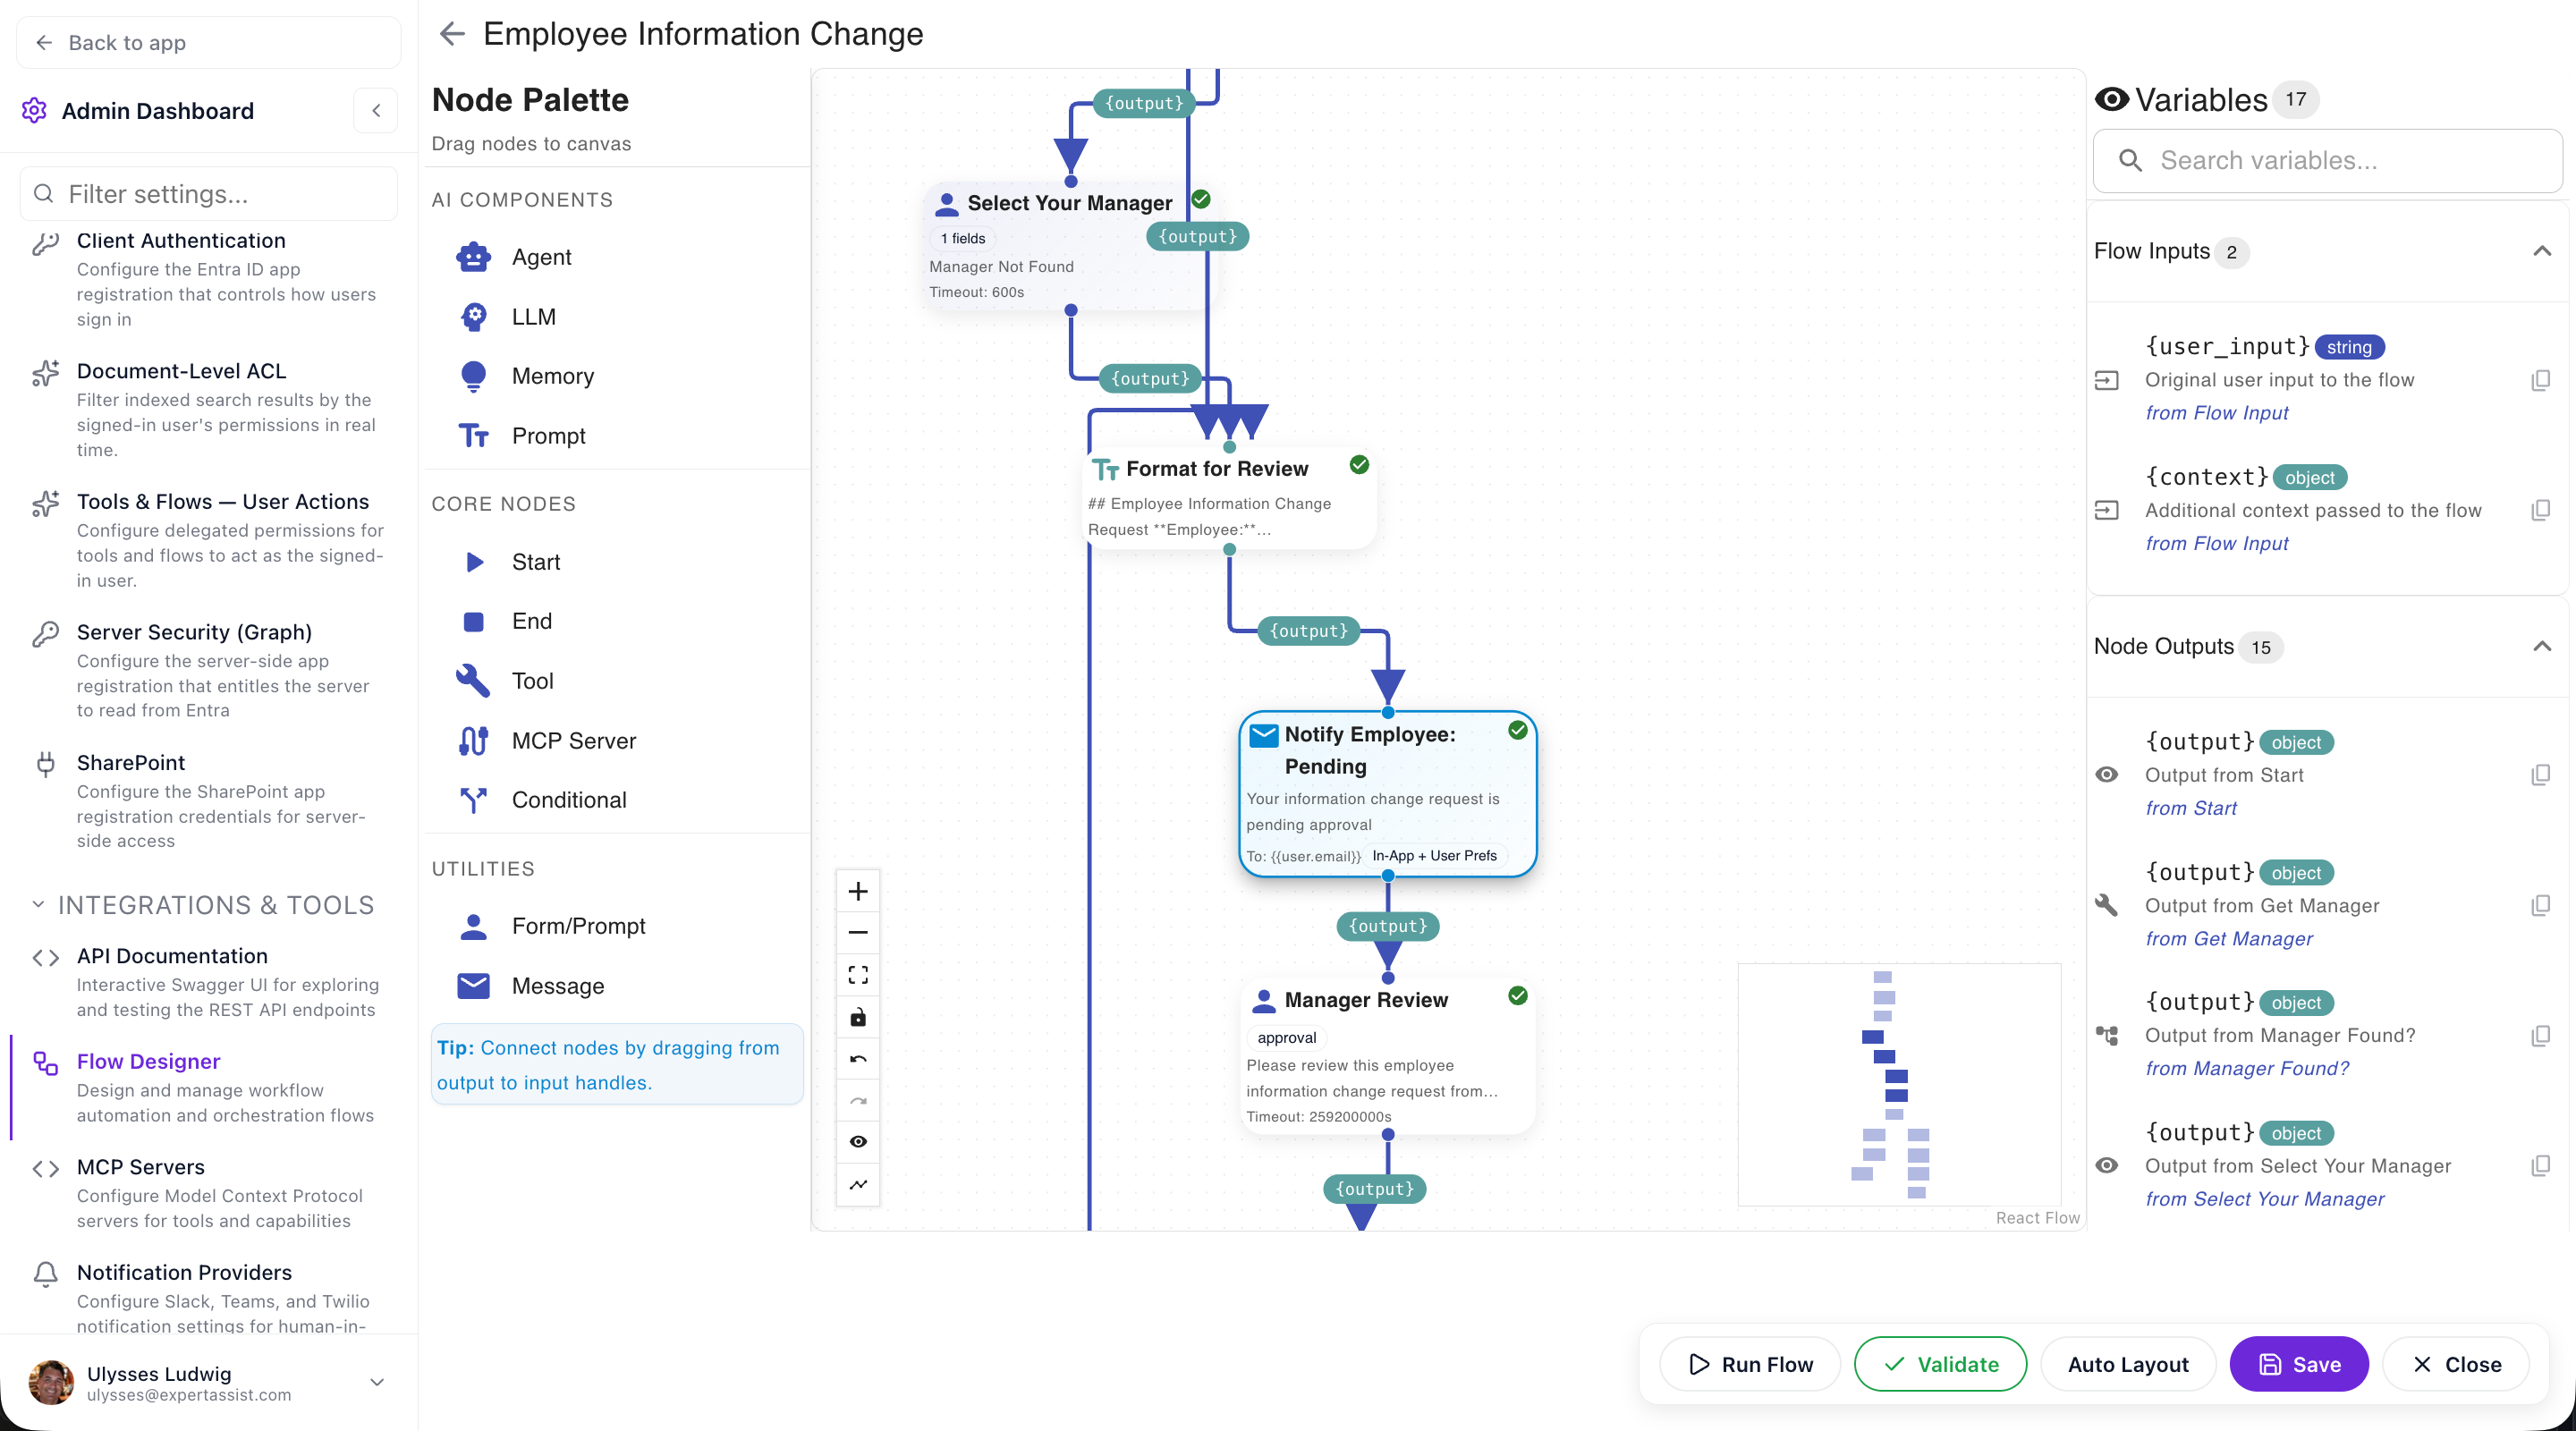Open Server Security (Graph) settings
The height and width of the screenshot is (1431, 2576).
tap(208, 671)
